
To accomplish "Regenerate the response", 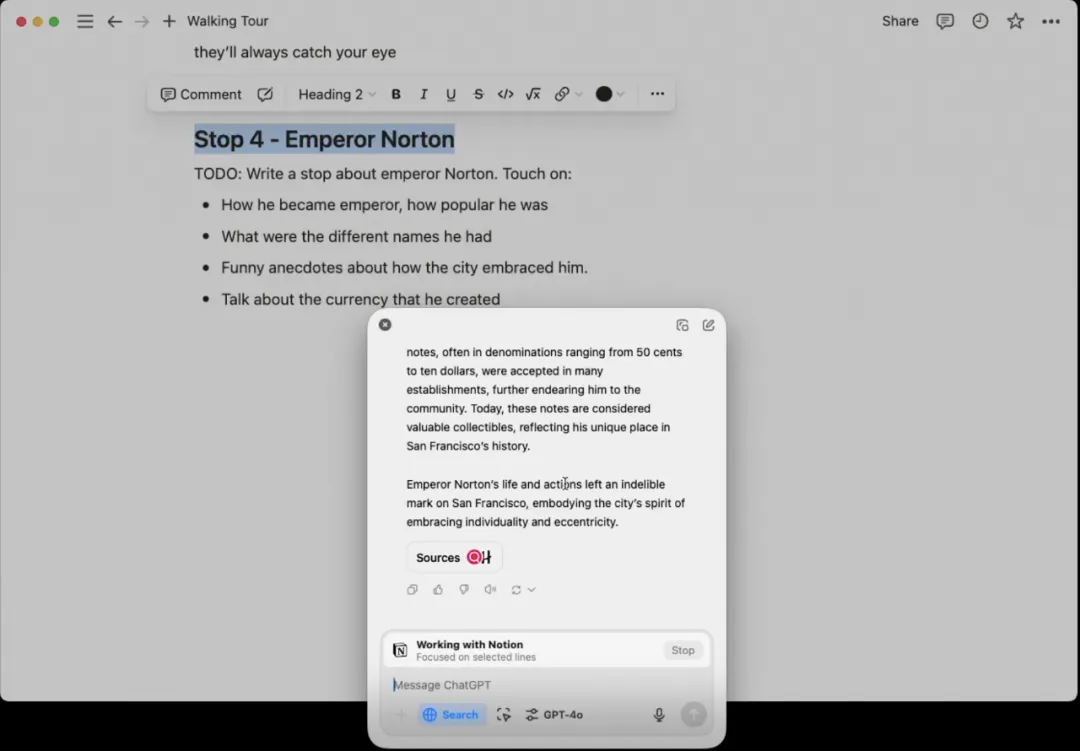I will click(x=516, y=590).
